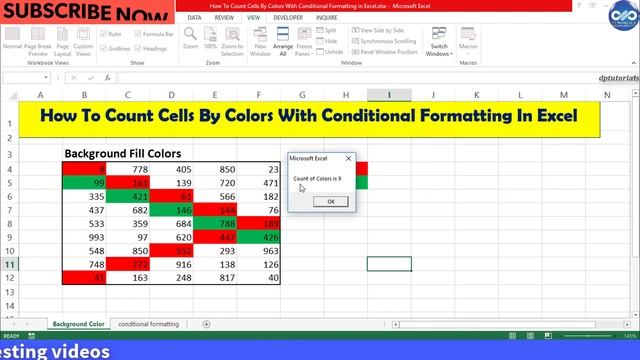The height and width of the screenshot is (360, 640).
Task: Switch to Page Break view in status bar
Action: click(x=548, y=336)
